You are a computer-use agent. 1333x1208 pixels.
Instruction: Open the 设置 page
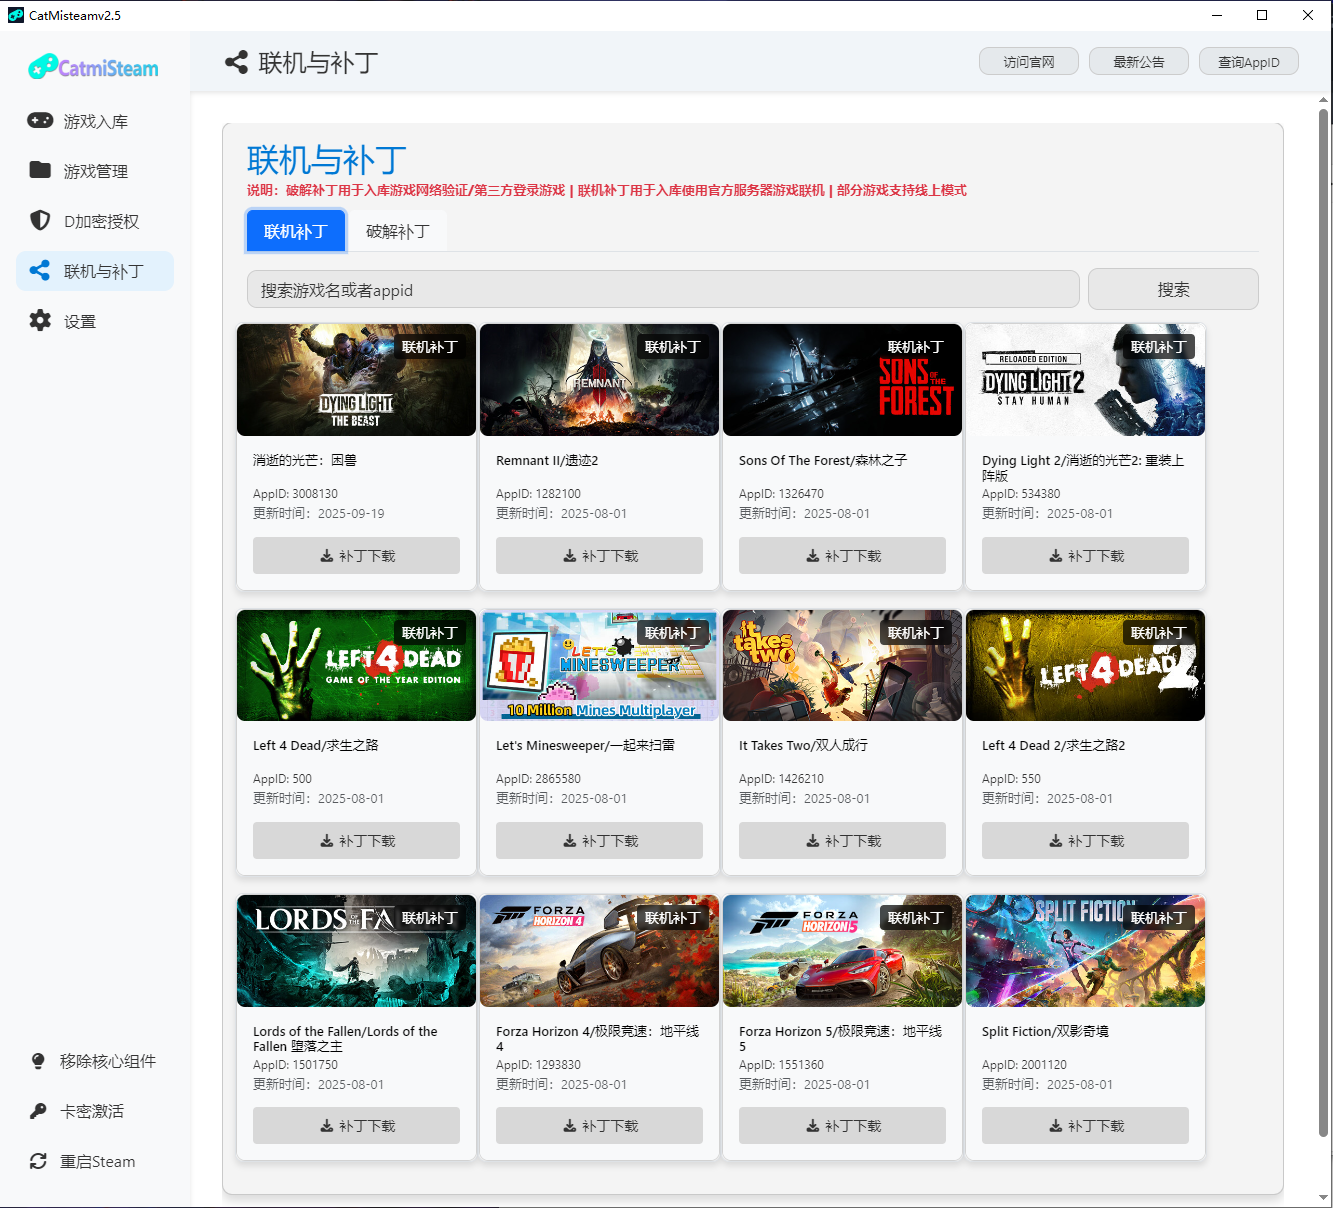point(95,321)
